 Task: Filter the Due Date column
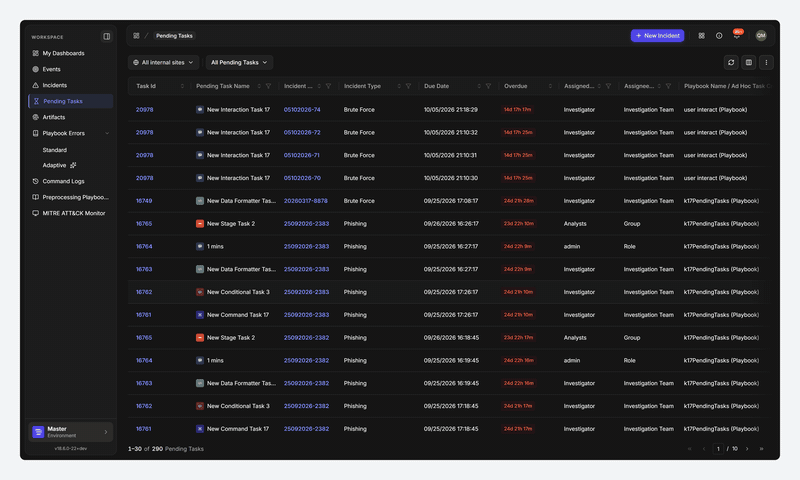488,86
